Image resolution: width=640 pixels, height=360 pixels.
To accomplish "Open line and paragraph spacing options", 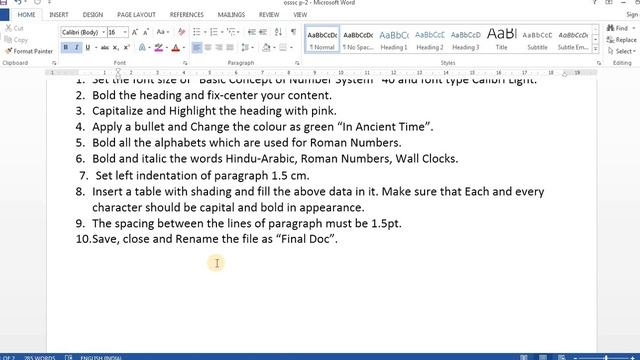I will (245, 48).
